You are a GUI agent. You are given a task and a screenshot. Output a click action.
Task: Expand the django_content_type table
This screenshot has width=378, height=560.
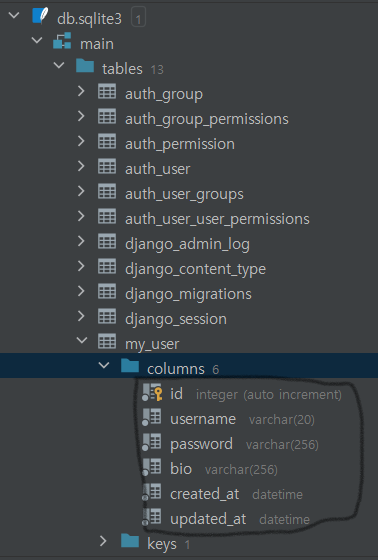(81, 266)
